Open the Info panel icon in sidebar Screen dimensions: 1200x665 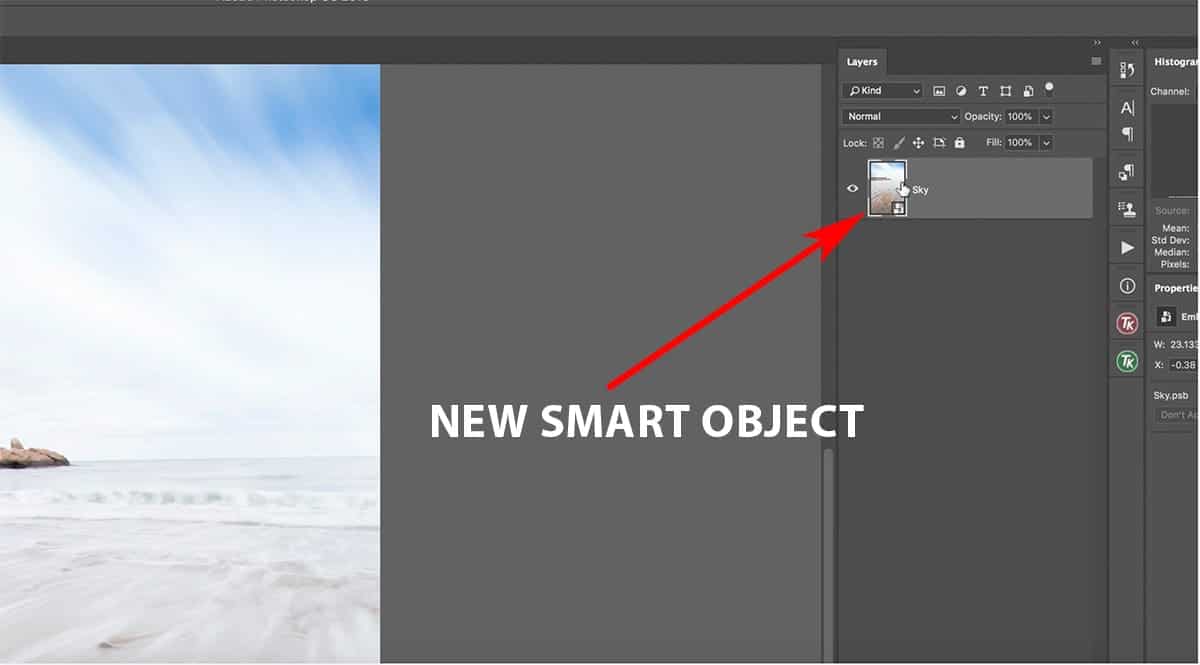1126,286
